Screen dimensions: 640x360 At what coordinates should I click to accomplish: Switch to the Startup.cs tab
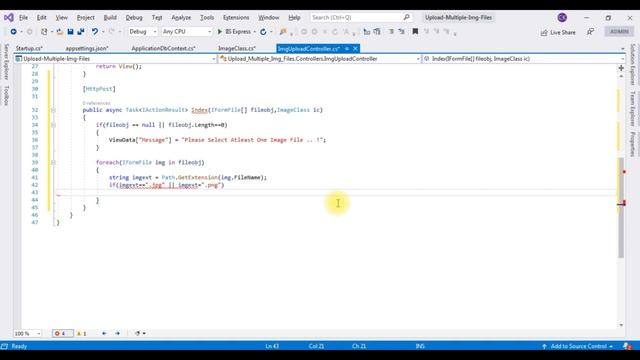point(29,49)
